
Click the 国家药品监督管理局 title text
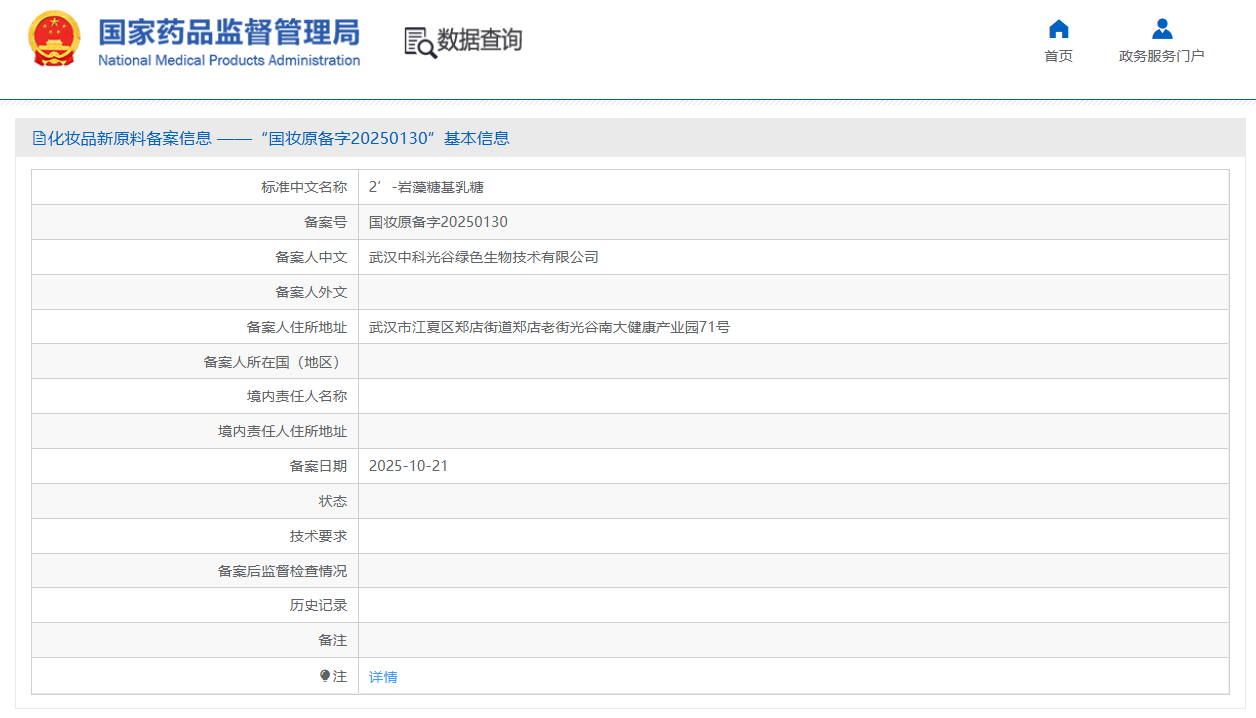pos(228,31)
